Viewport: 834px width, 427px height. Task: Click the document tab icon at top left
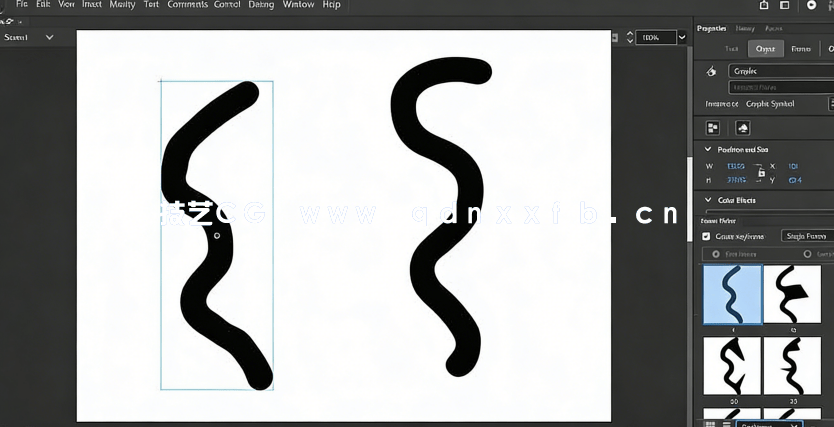4,22
